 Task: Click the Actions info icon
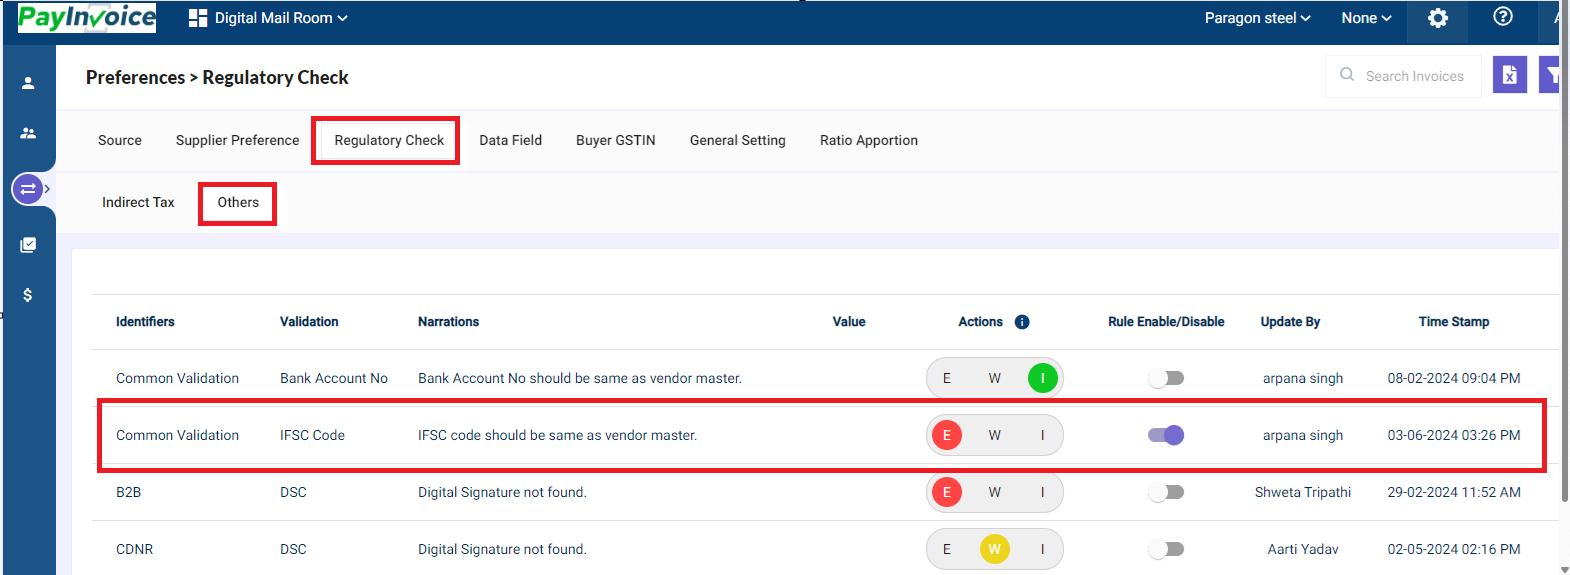1022,322
